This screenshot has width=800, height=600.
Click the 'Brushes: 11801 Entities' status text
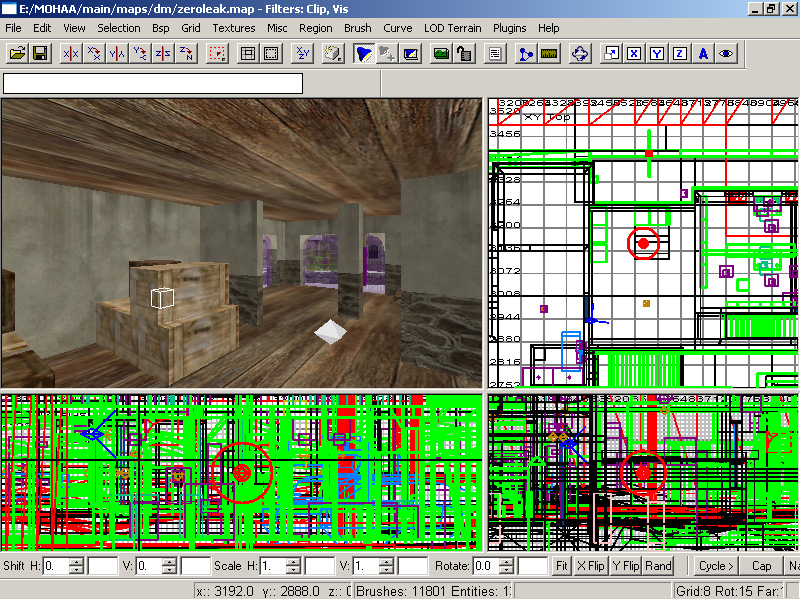tap(433, 591)
